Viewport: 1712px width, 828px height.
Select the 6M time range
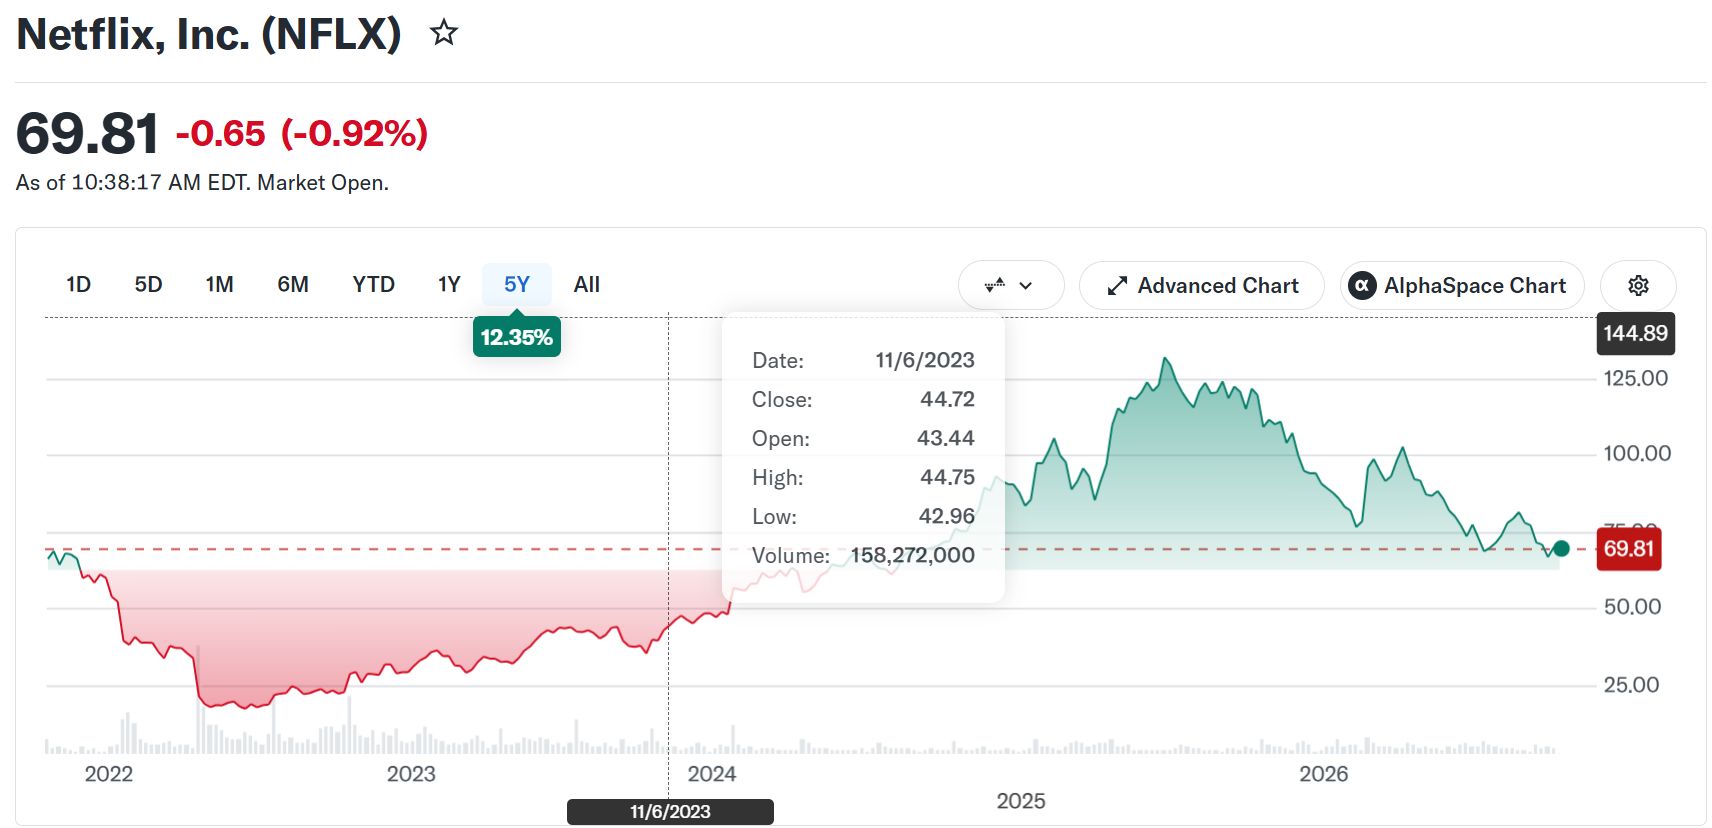pyautogui.click(x=293, y=285)
